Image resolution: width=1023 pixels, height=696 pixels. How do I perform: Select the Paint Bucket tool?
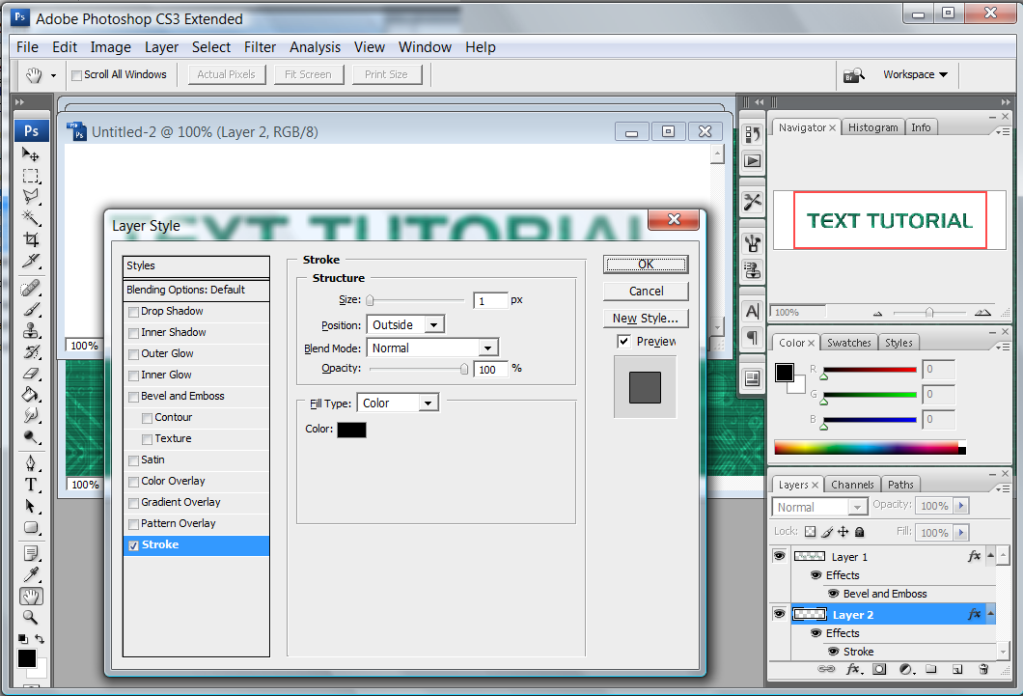point(31,394)
